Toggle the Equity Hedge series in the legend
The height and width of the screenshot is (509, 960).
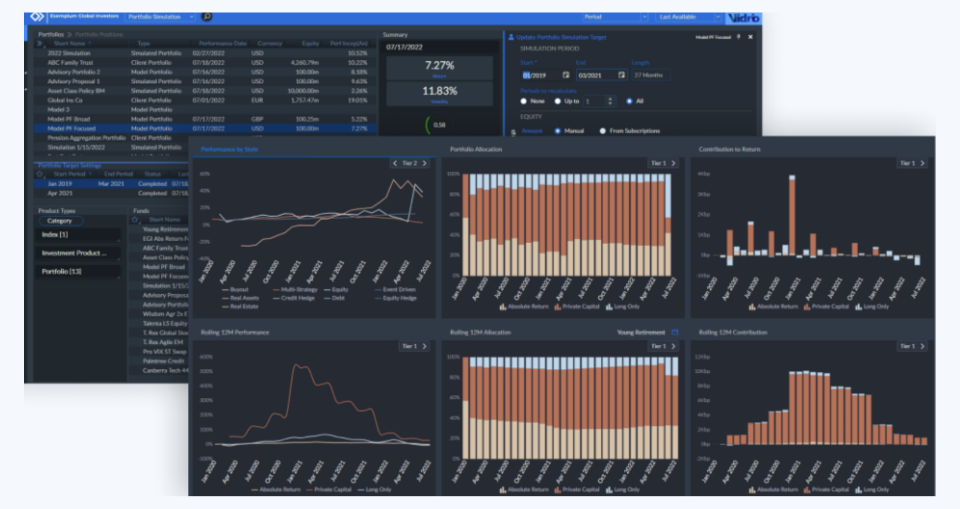396,298
